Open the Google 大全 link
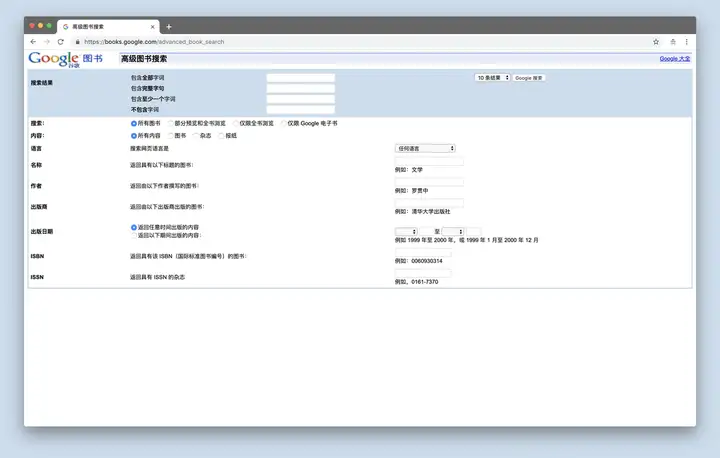This screenshot has width=720, height=458. pyautogui.click(x=675, y=59)
